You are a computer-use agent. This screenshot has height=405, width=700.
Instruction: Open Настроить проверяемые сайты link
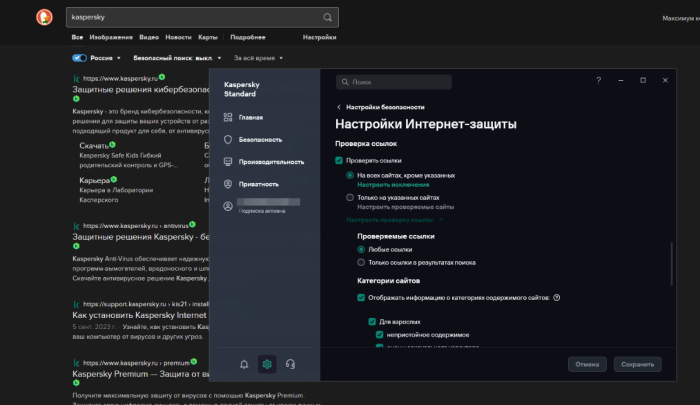(x=405, y=207)
